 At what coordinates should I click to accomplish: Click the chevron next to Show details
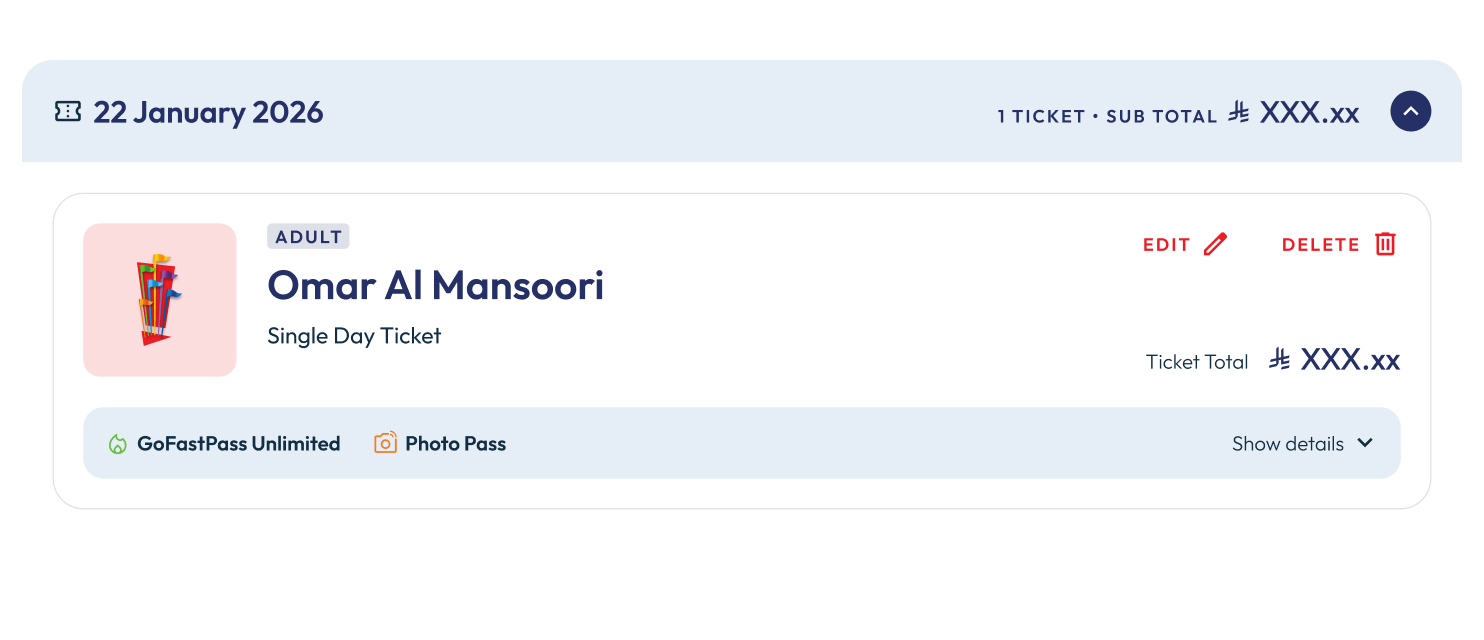(1365, 443)
